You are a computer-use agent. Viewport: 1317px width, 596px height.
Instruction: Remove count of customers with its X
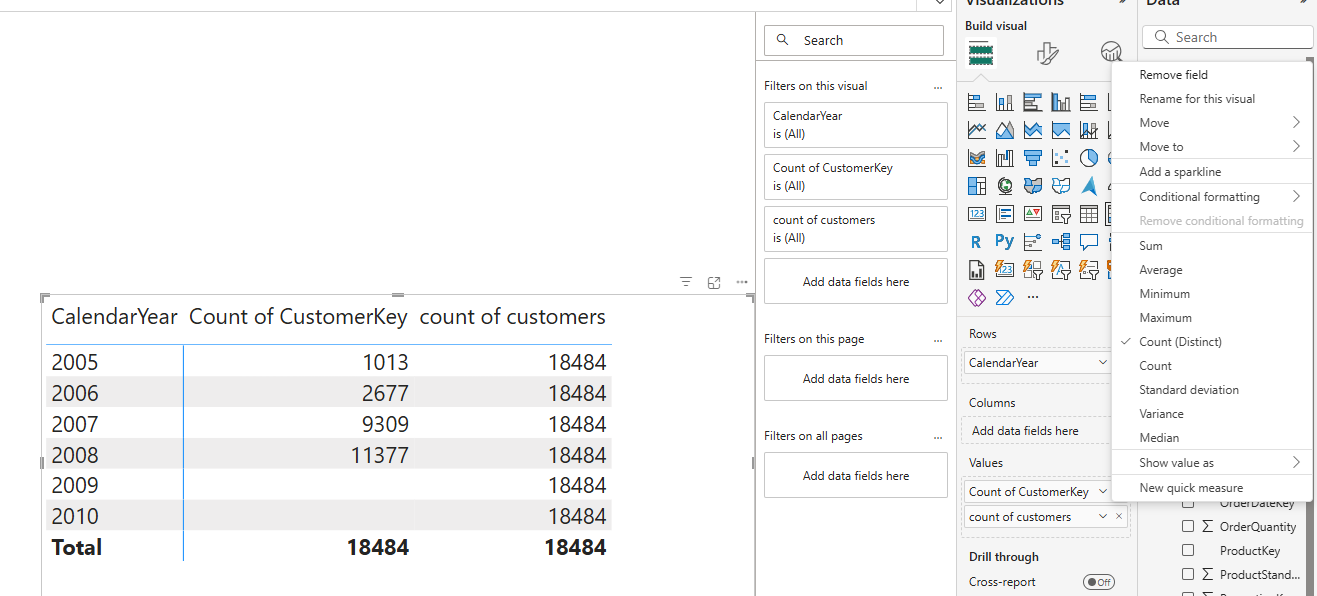click(1118, 517)
